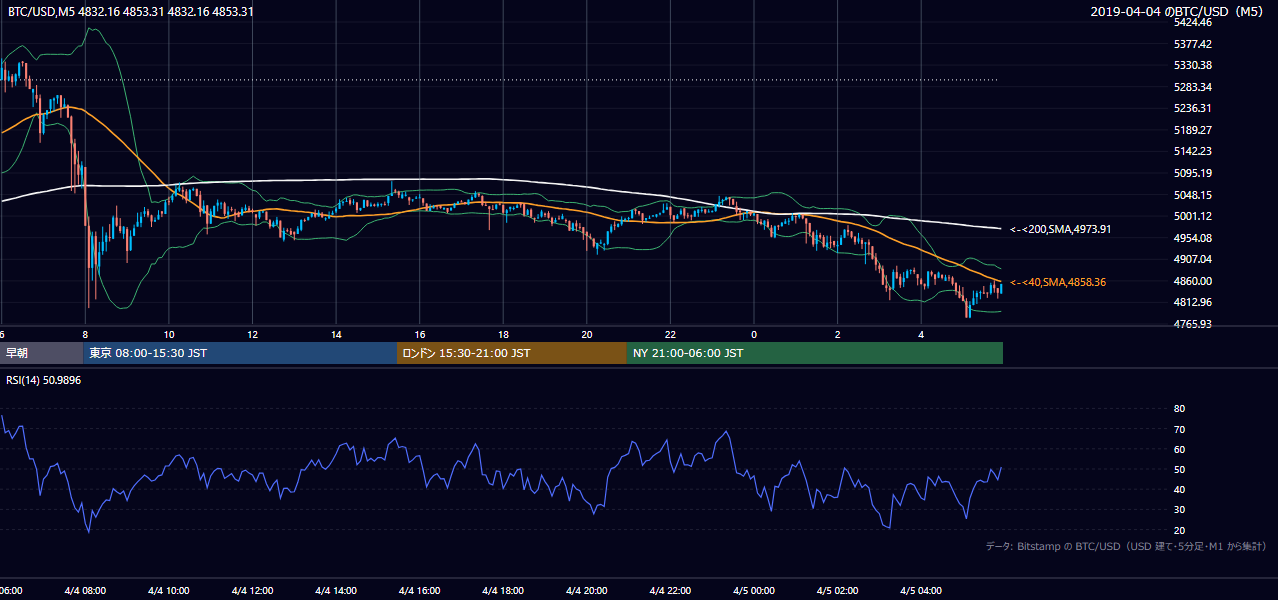This screenshot has width=1278, height=600.
Task: Click hour marker 10 under price chart
Action: 169,334
